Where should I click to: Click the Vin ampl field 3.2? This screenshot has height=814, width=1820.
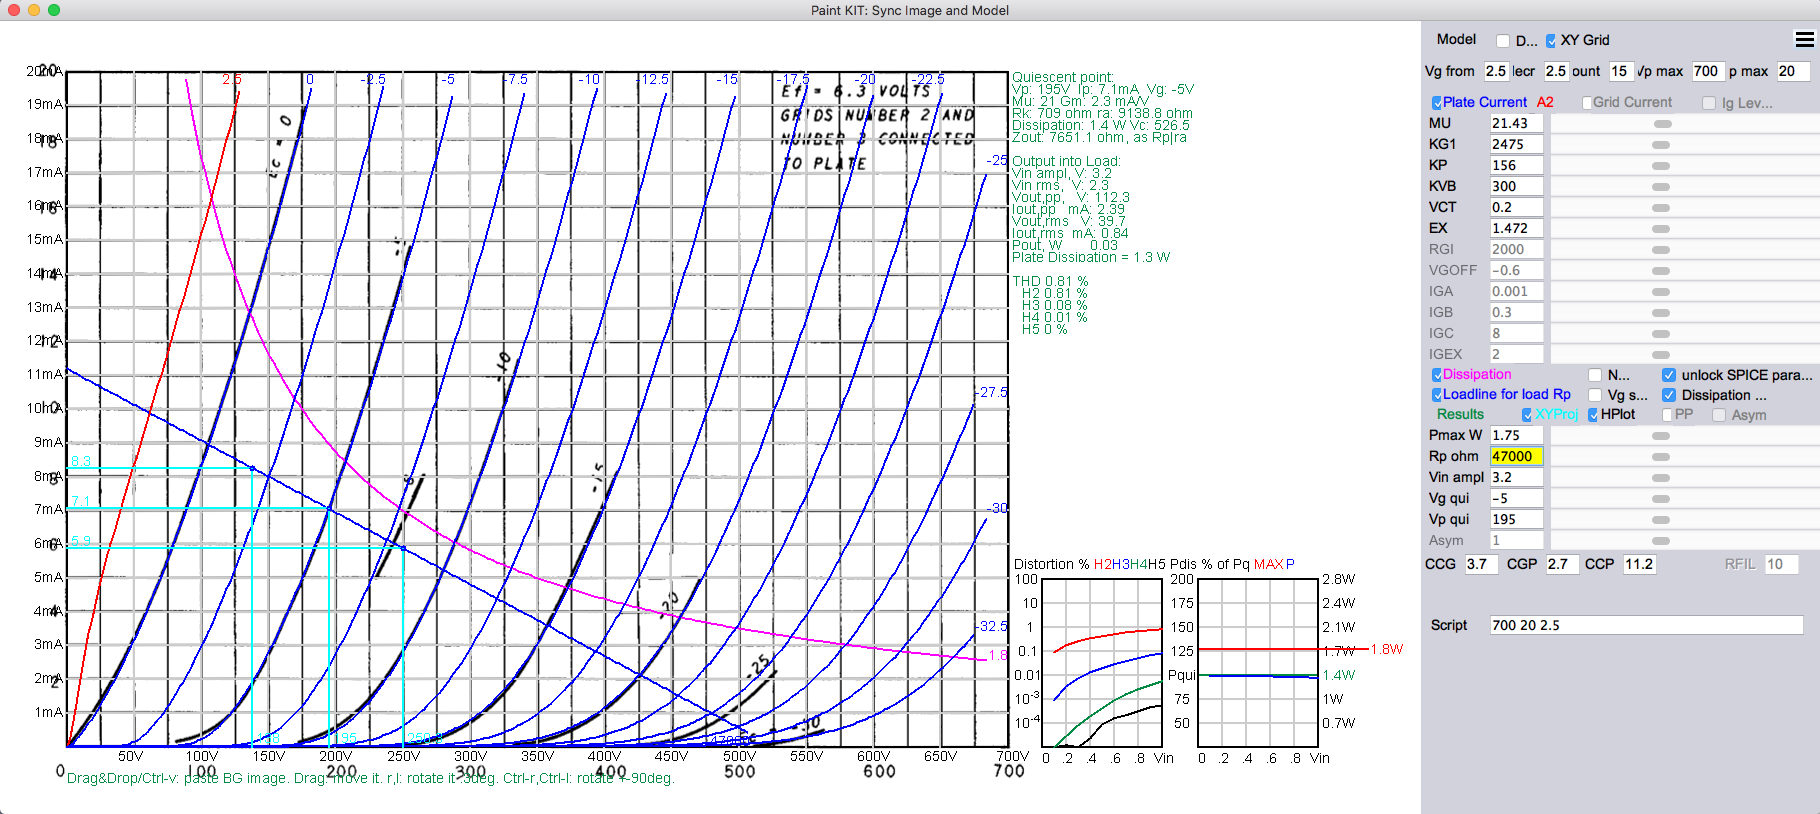(x=1516, y=477)
